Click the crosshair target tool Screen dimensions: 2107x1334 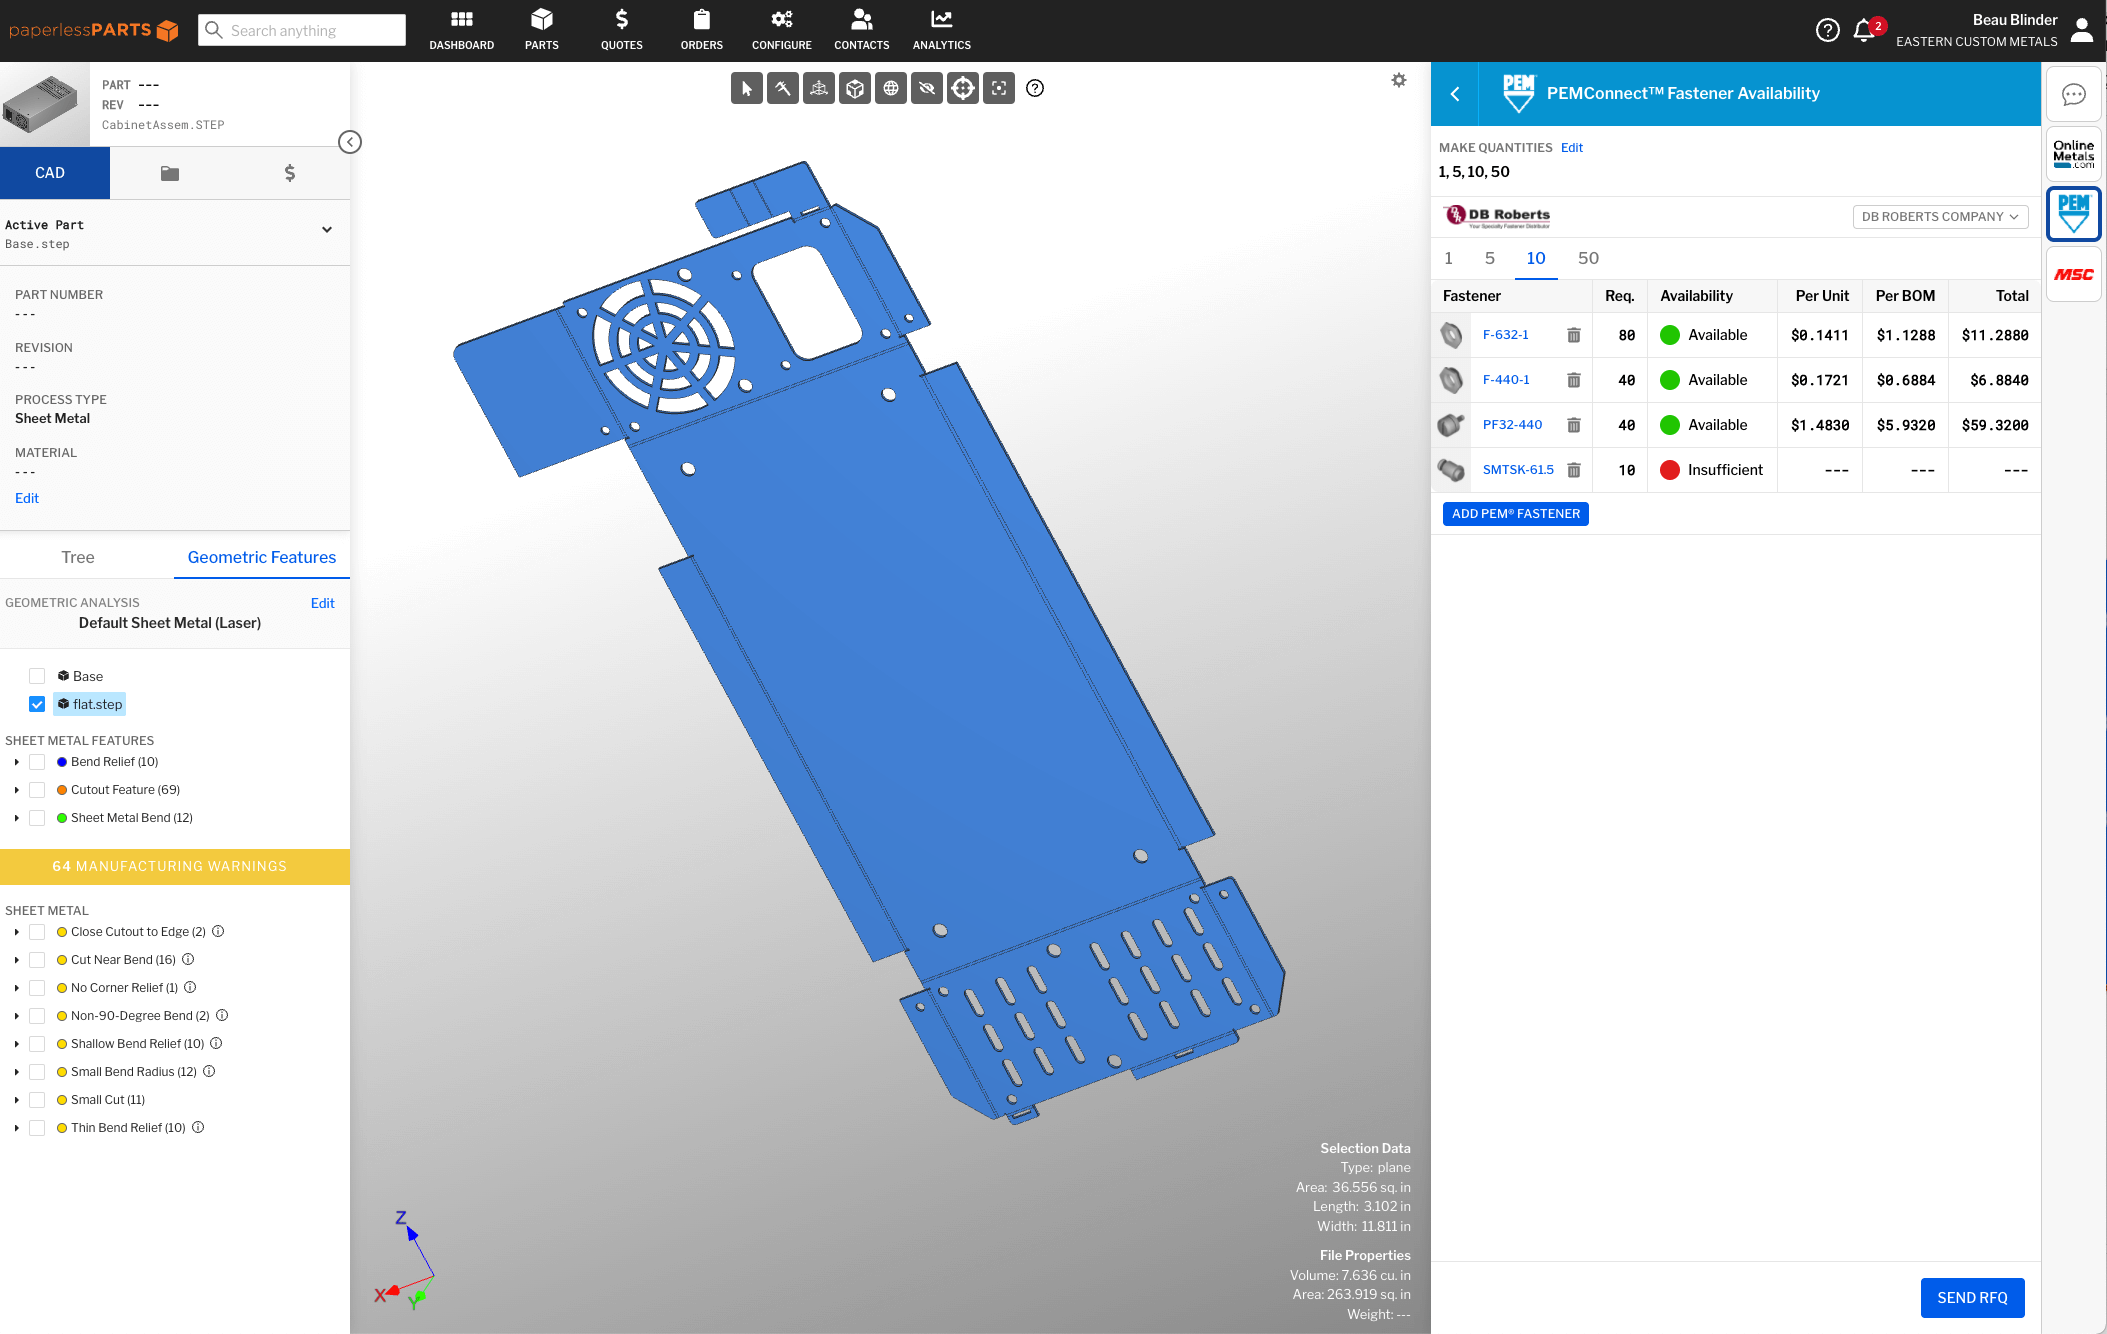click(963, 88)
